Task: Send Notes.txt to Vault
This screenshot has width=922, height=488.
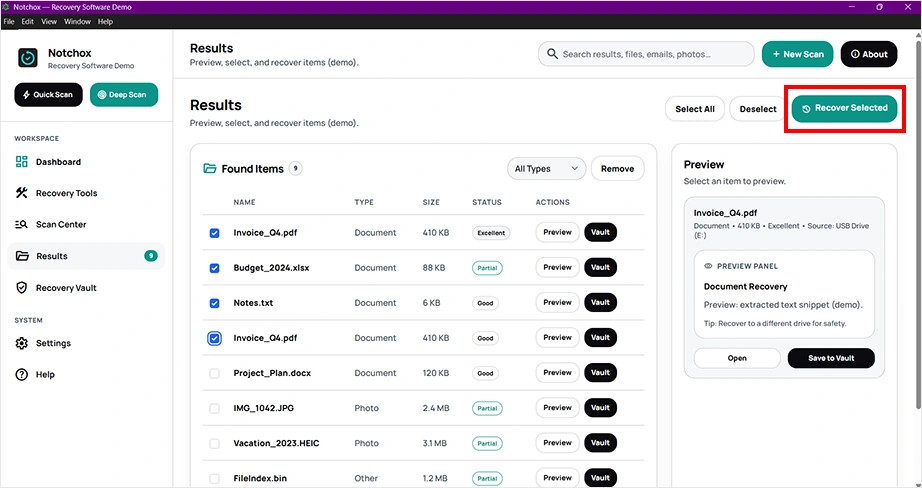Action: click(600, 303)
